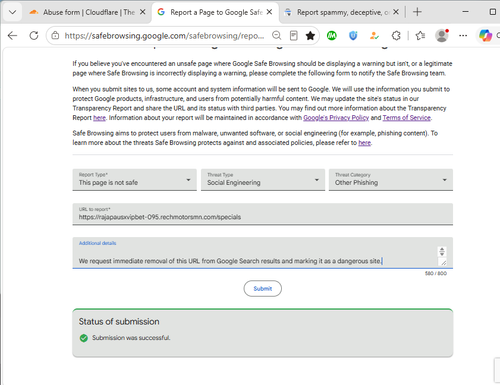Close the Google Safe Browsing tab
Viewport: 500px width, 385px height.
270,12
